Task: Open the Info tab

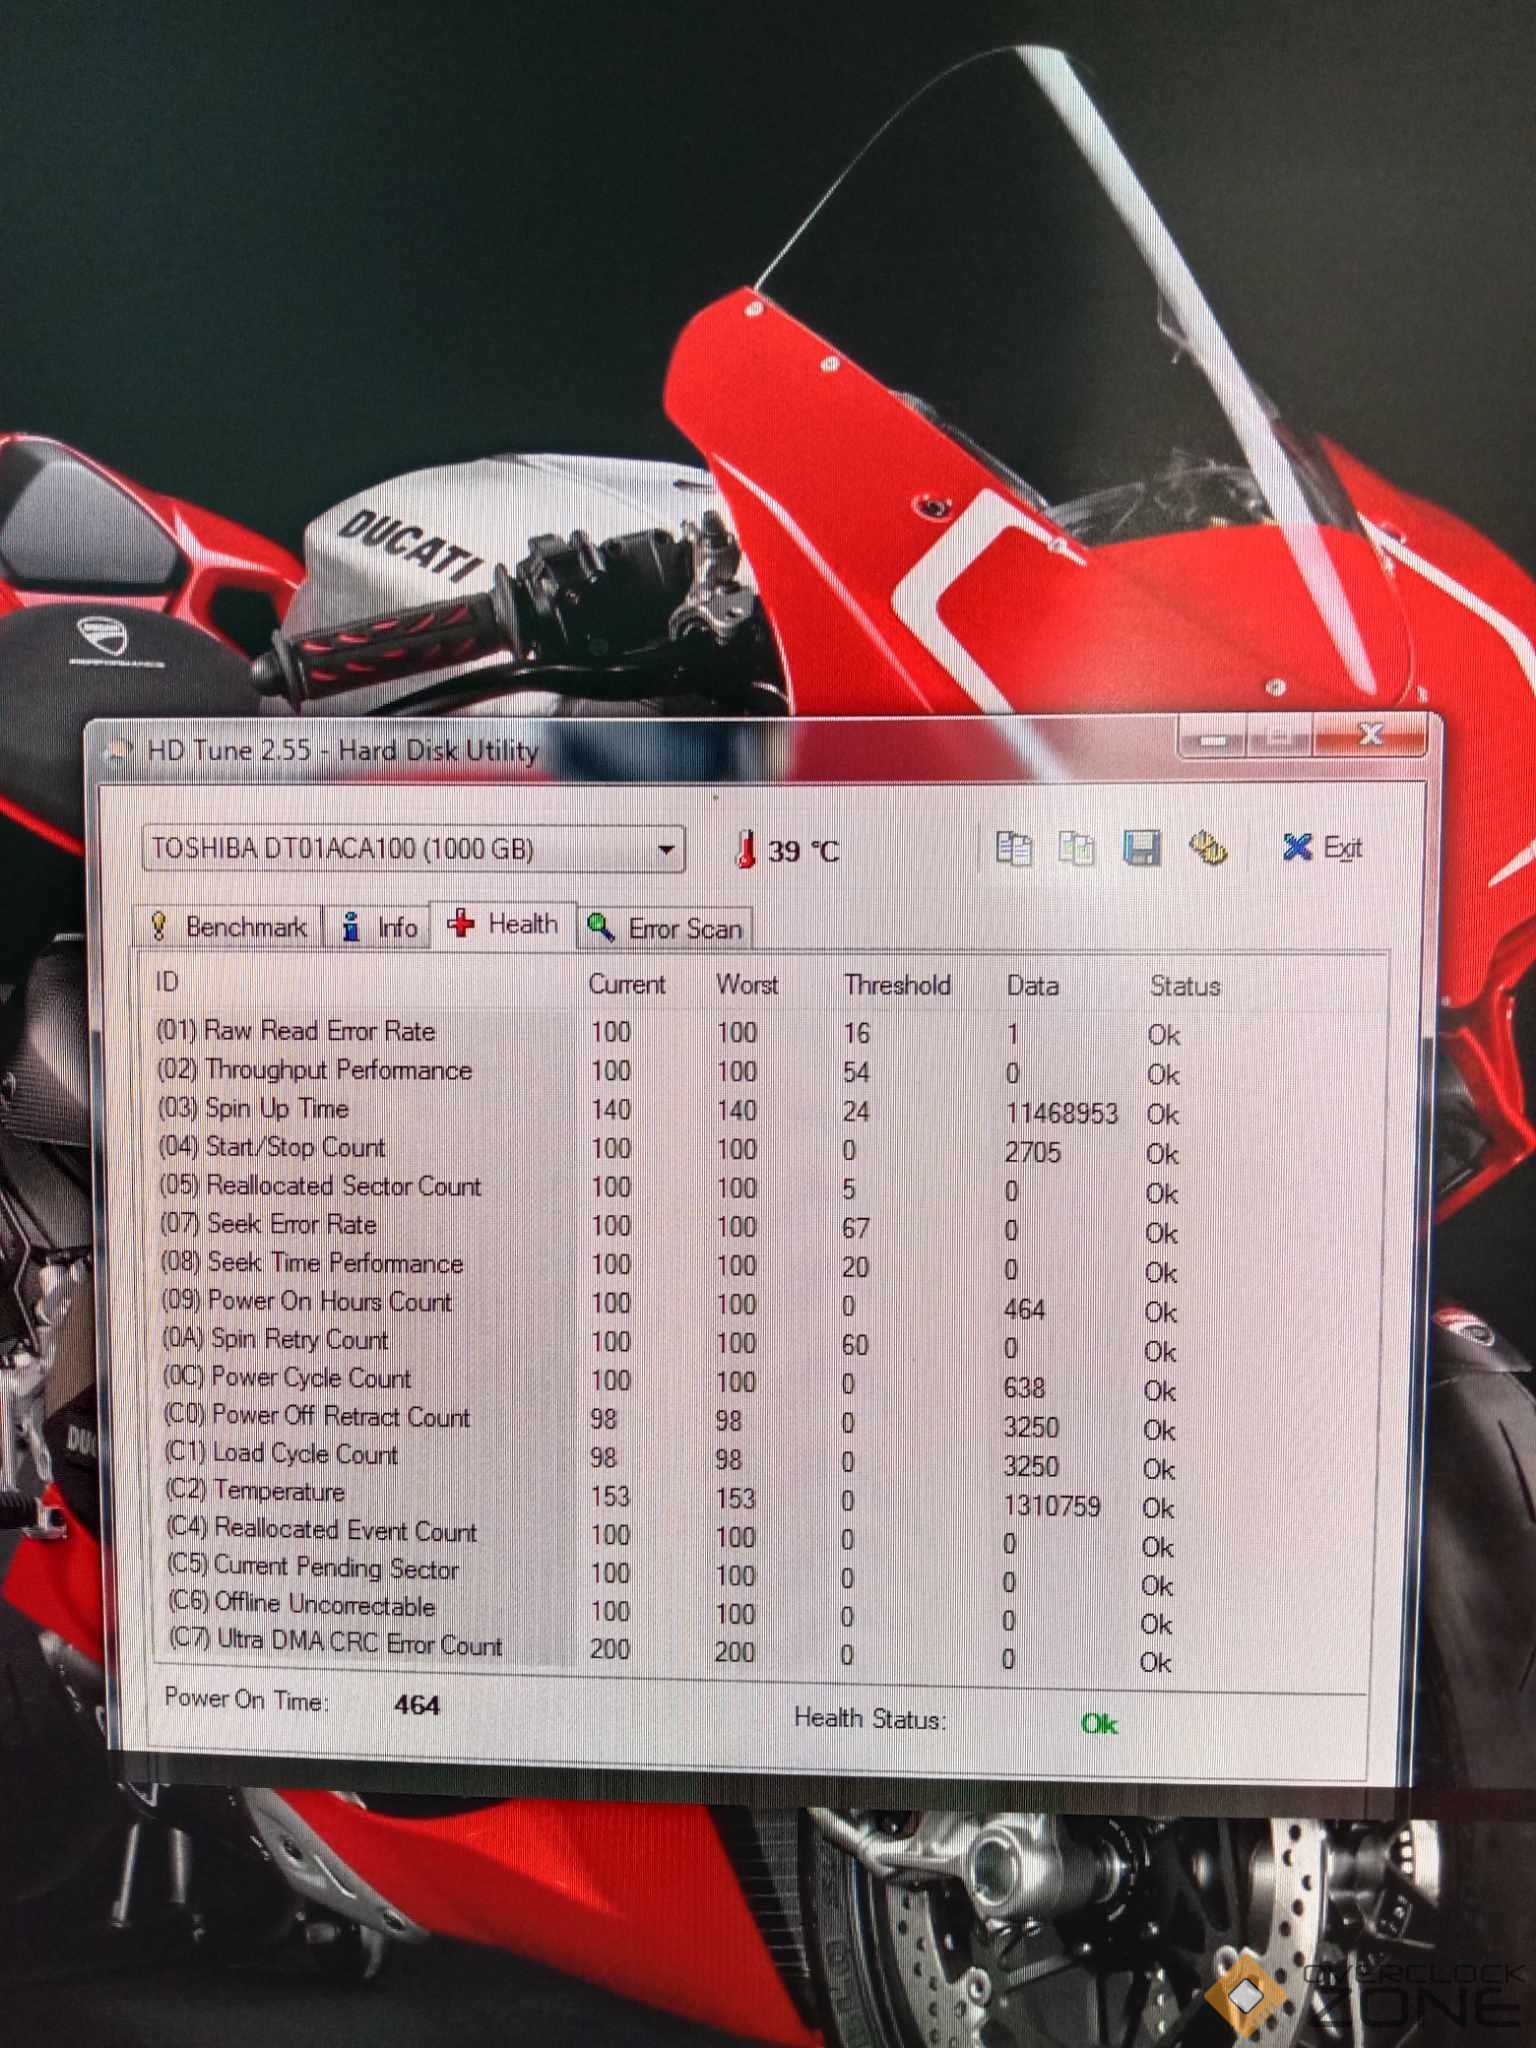Action: point(378,927)
